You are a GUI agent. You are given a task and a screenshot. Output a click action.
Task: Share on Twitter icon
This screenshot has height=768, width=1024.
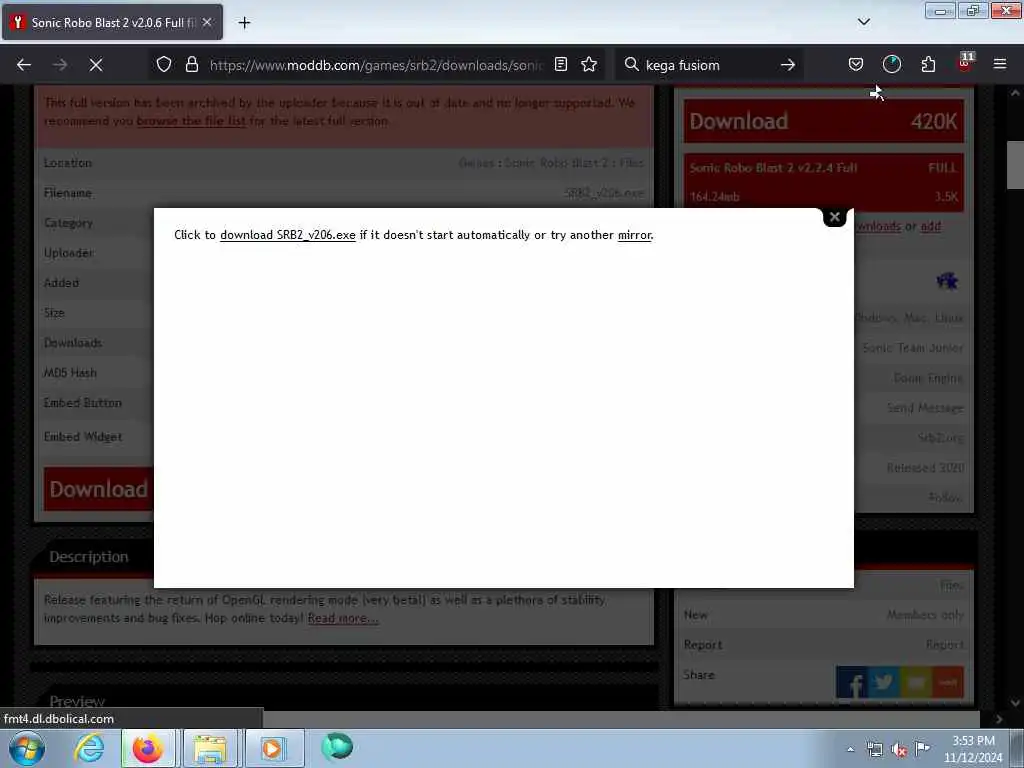884,682
